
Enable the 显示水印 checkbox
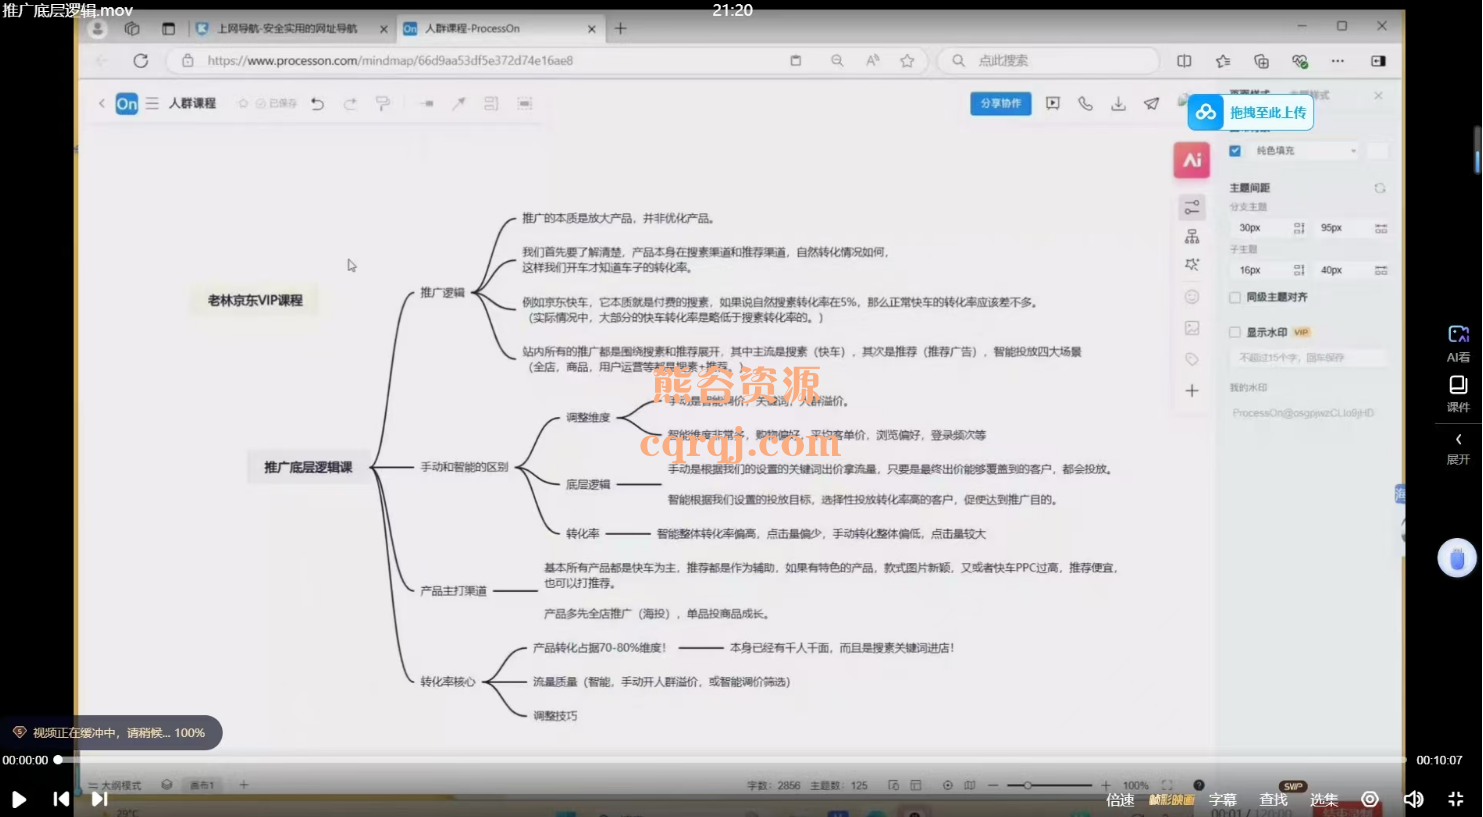point(1235,332)
